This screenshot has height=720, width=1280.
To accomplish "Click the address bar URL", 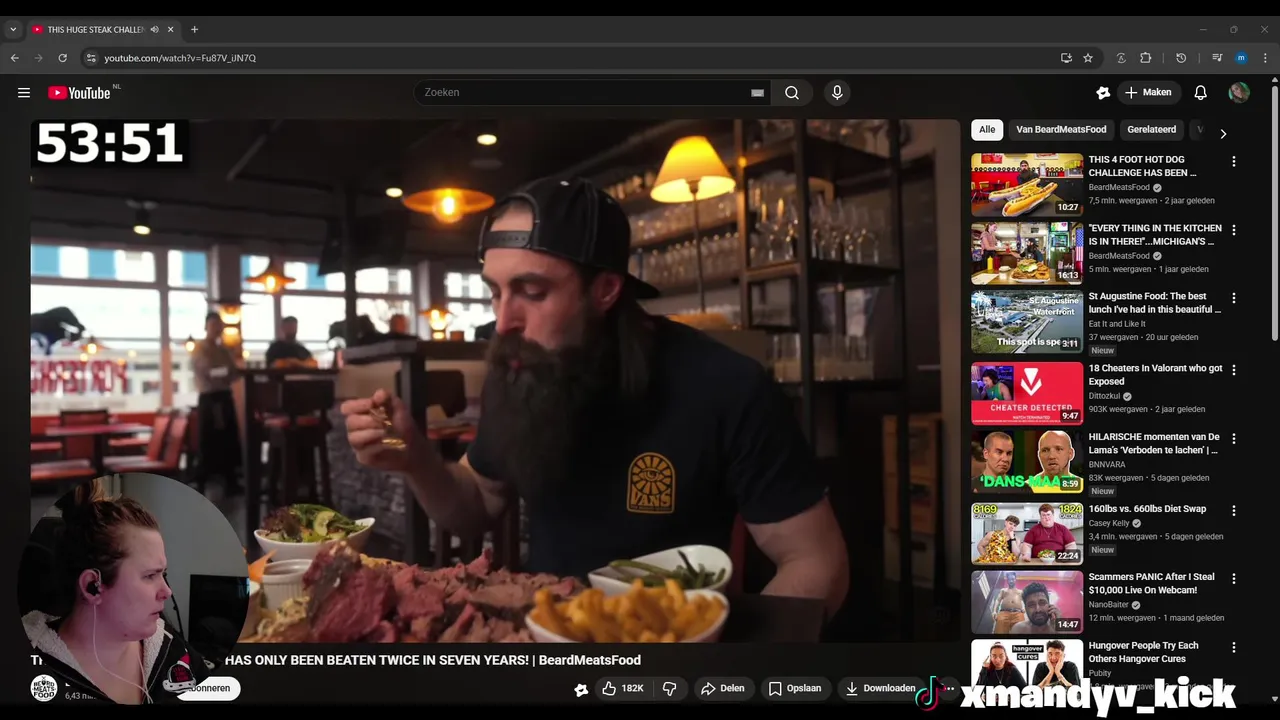I will pyautogui.click(x=180, y=58).
